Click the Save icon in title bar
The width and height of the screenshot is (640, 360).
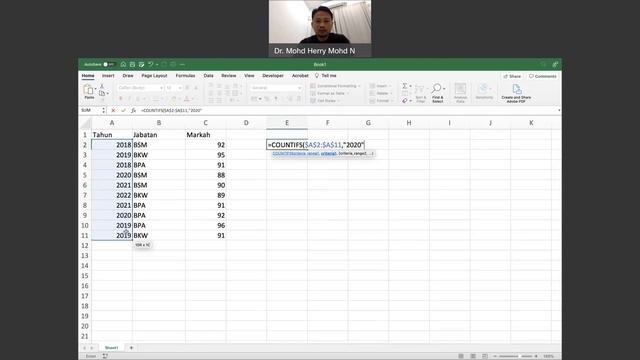[x=132, y=64]
